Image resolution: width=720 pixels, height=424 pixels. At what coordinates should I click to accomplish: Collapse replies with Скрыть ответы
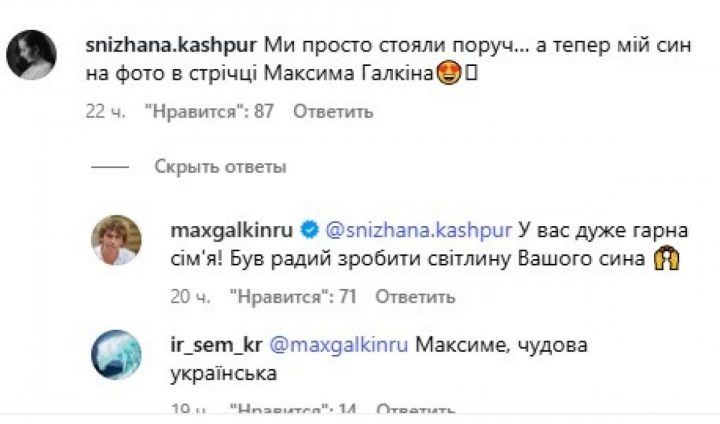[220, 166]
